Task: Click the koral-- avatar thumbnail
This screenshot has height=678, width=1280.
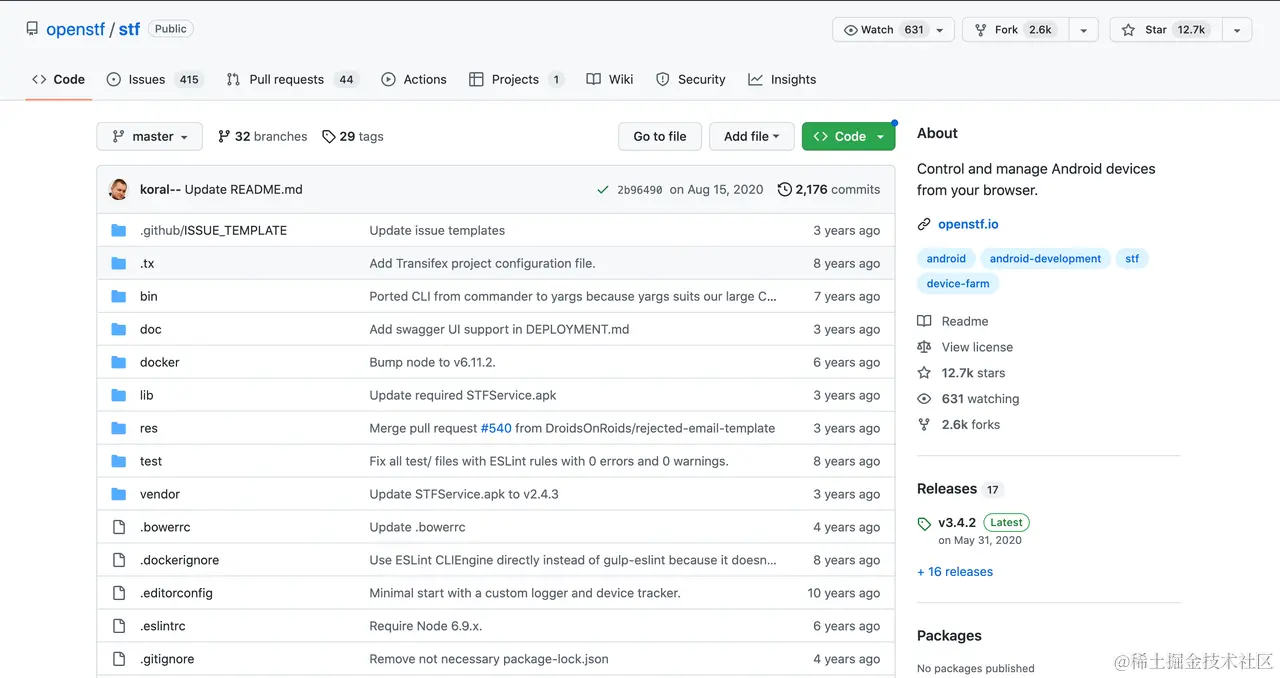Action: pyautogui.click(x=119, y=189)
